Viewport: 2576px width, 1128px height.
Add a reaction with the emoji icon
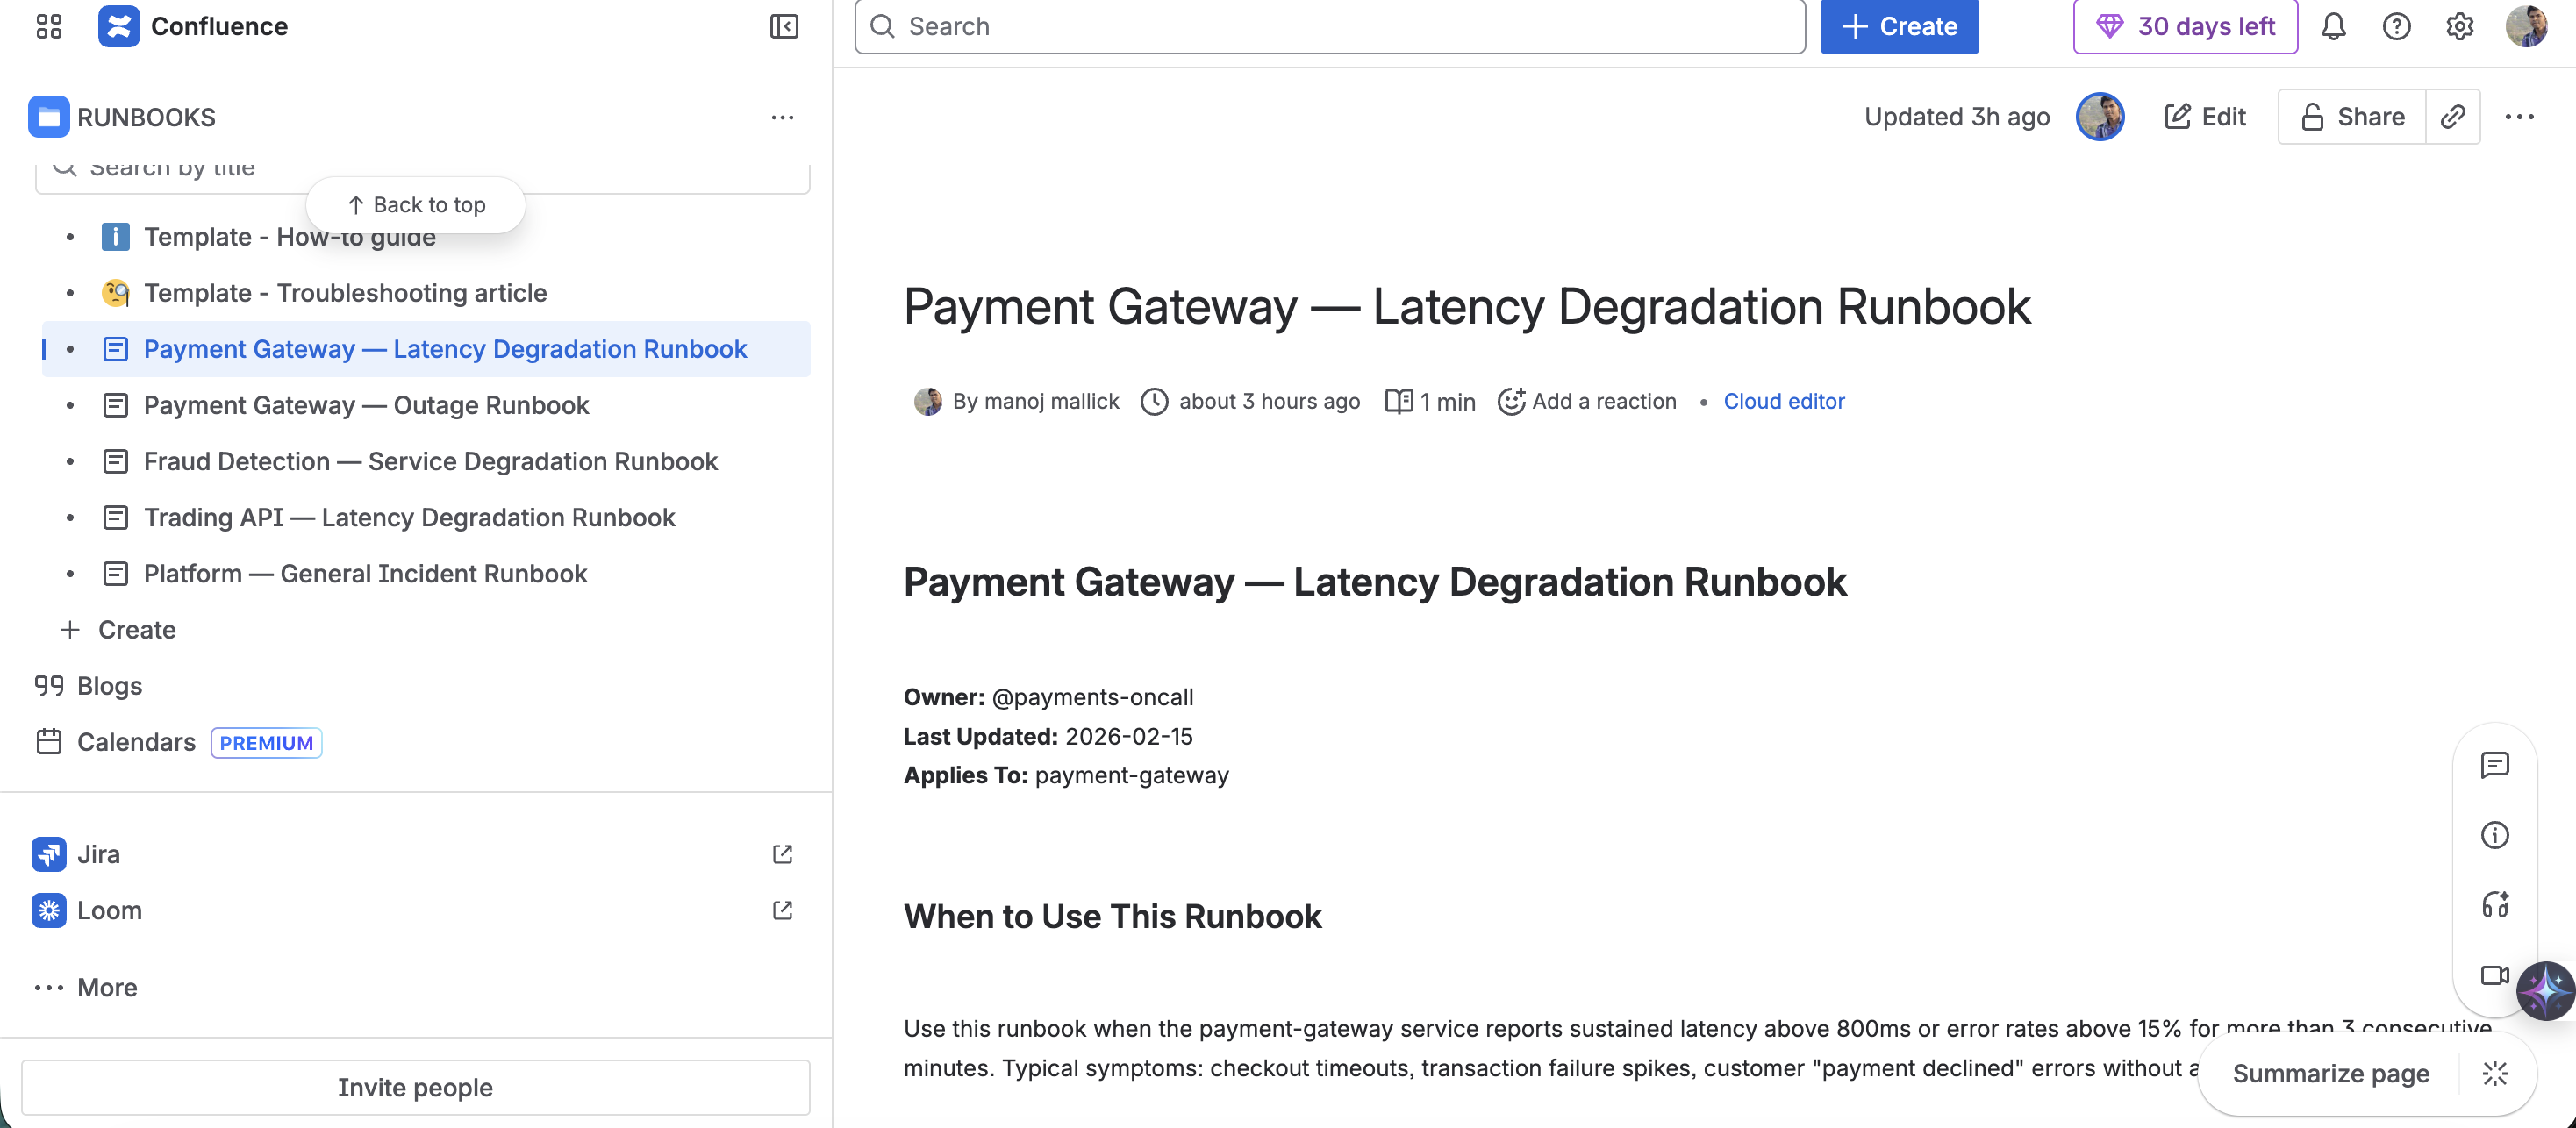[x=1511, y=401]
